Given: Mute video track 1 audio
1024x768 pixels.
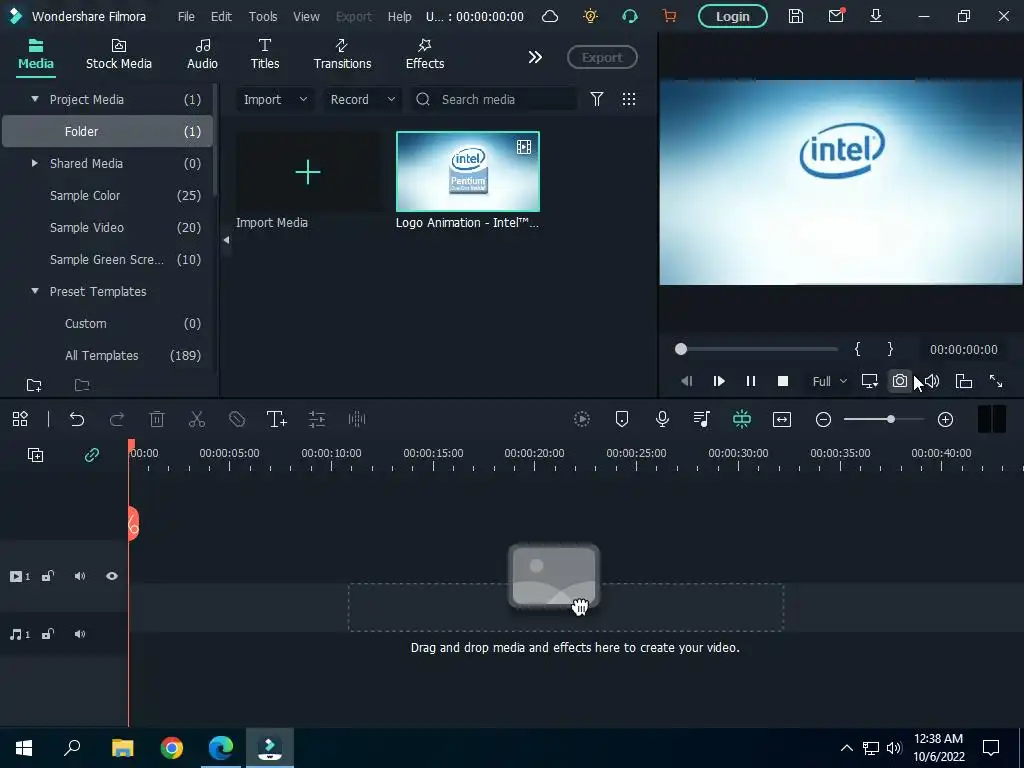Looking at the screenshot, I should [80, 576].
